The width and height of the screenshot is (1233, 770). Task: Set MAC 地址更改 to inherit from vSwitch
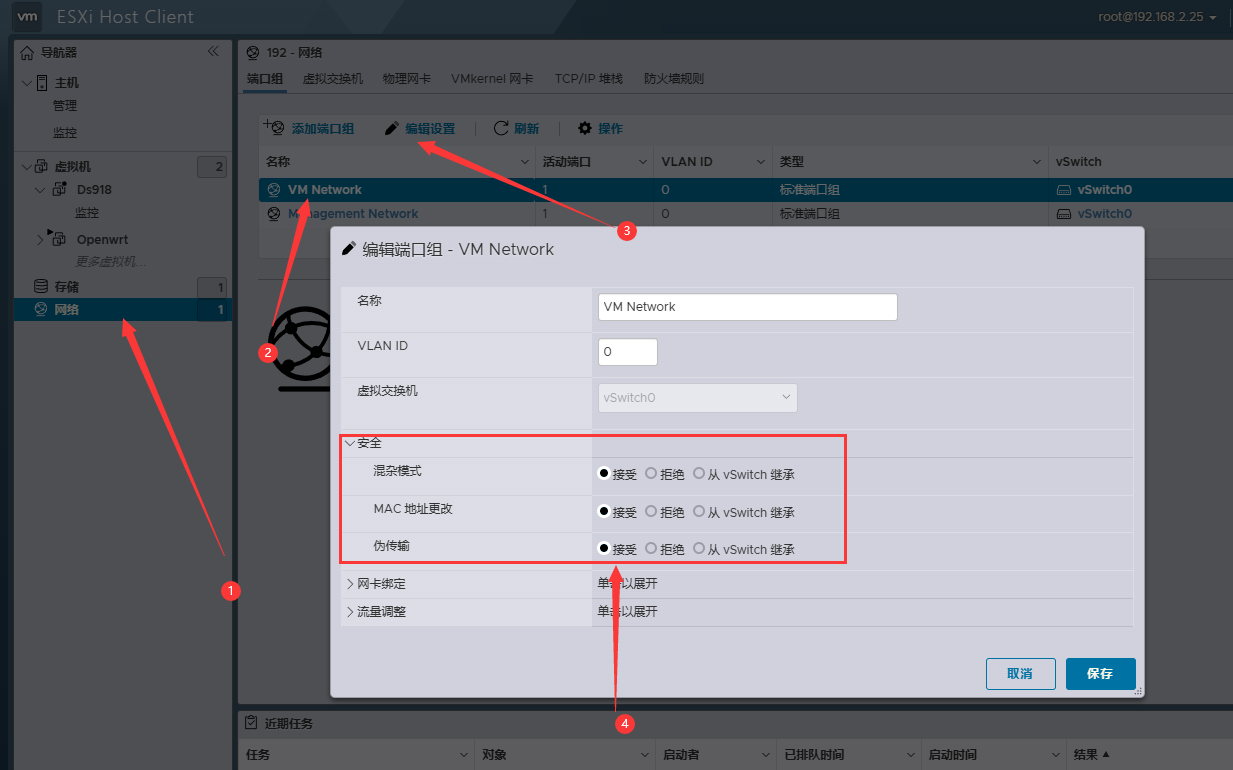pos(699,511)
